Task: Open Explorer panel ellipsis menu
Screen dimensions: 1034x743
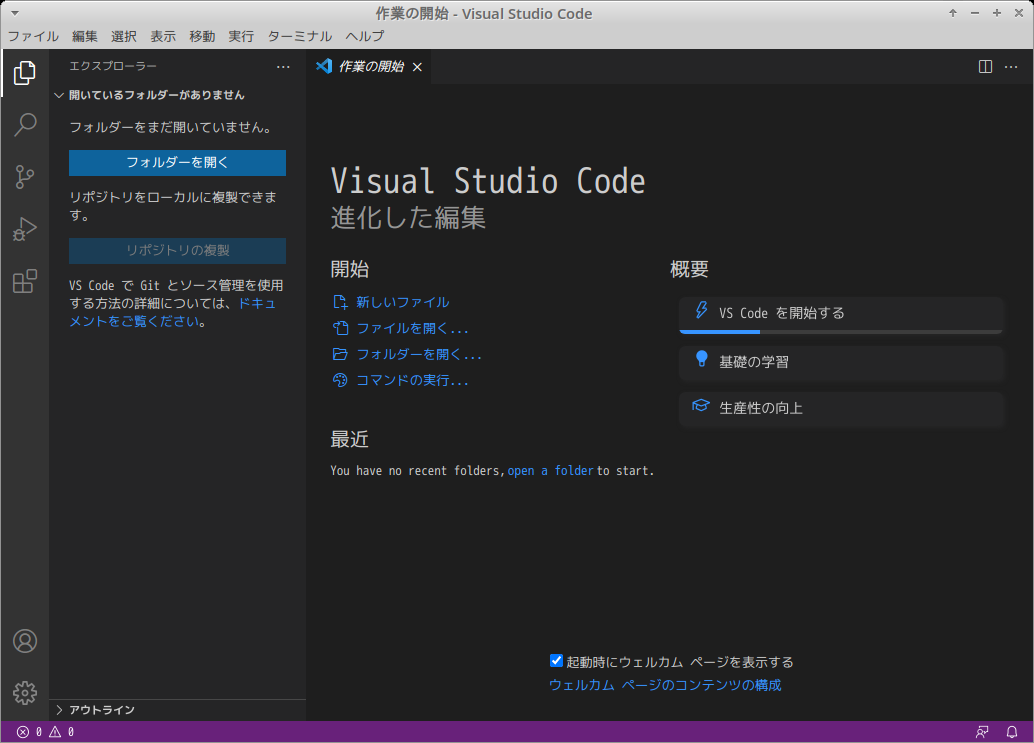Action: tap(283, 67)
